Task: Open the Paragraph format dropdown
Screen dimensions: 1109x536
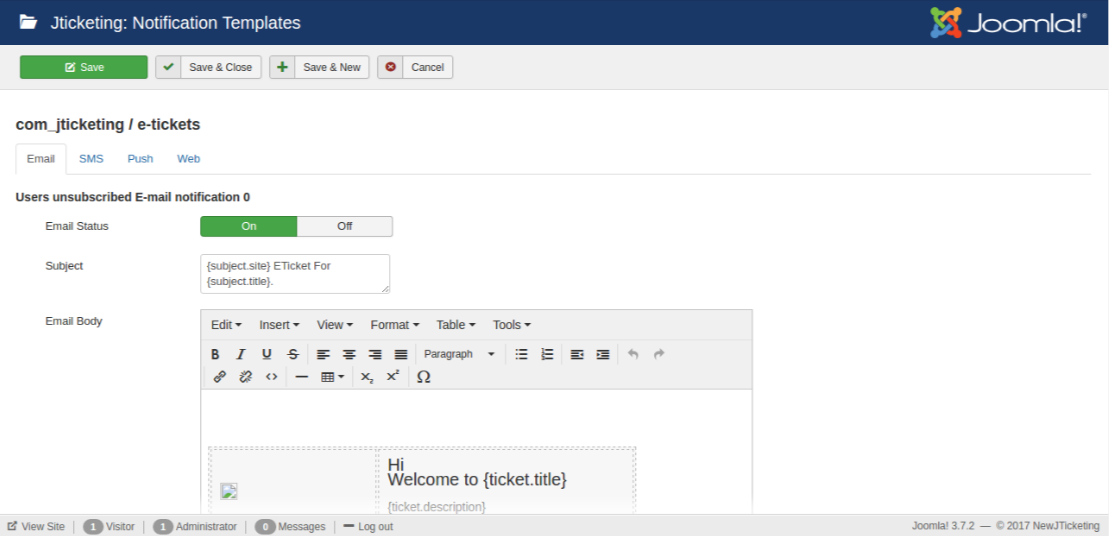Action: (x=459, y=354)
